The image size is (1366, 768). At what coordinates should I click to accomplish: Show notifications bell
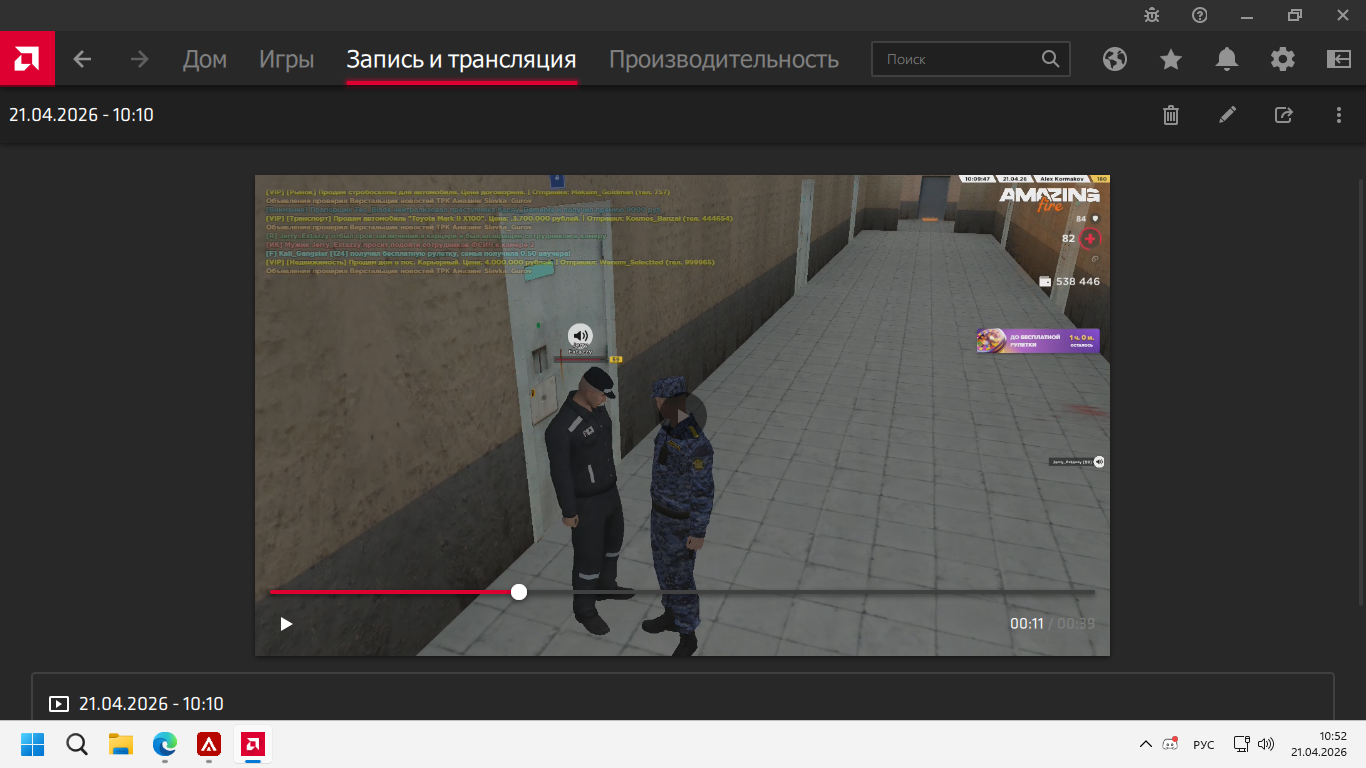tap(1227, 59)
